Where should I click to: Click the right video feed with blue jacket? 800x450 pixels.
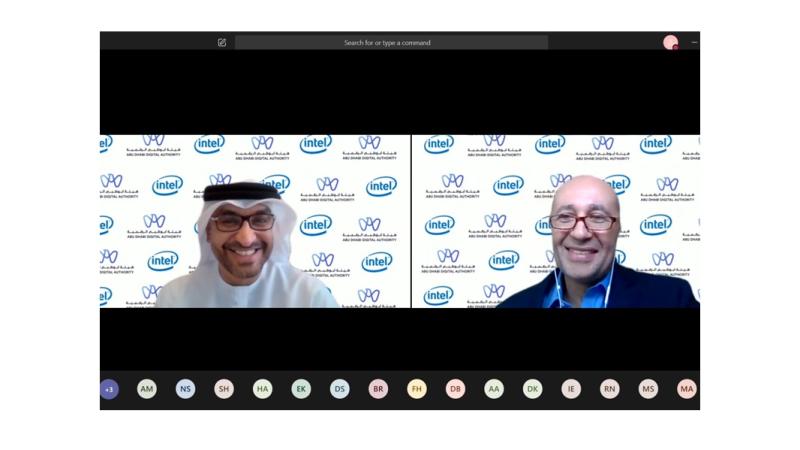pos(556,221)
